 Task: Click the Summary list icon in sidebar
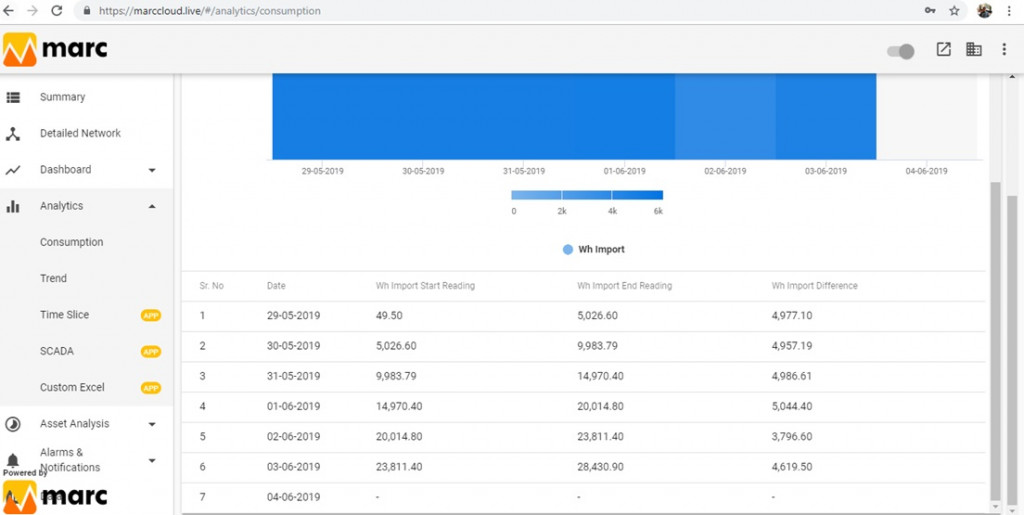[13, 97]
